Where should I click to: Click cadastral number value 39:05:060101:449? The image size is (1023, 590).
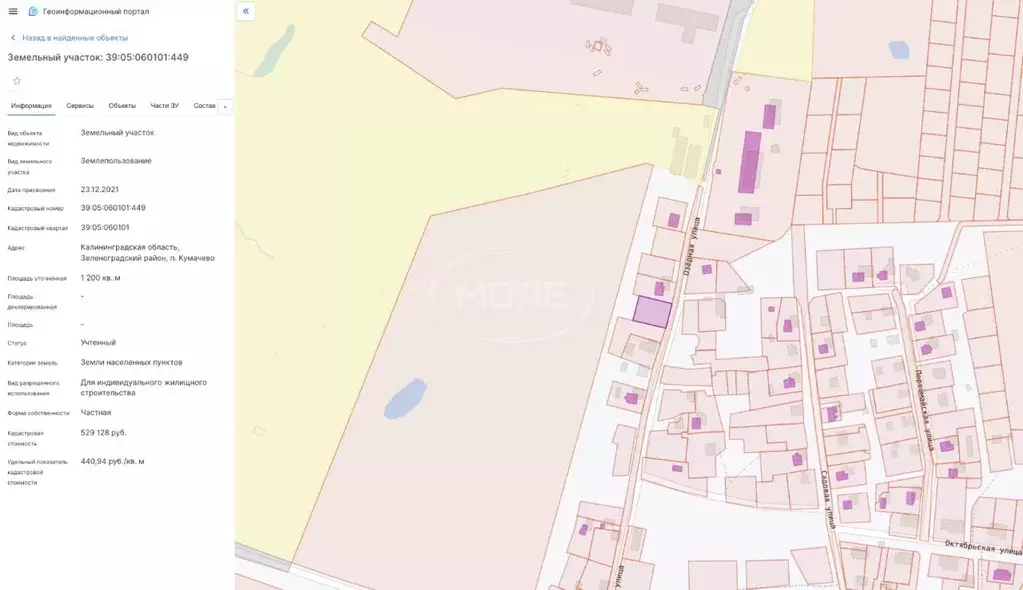[113, 208]
